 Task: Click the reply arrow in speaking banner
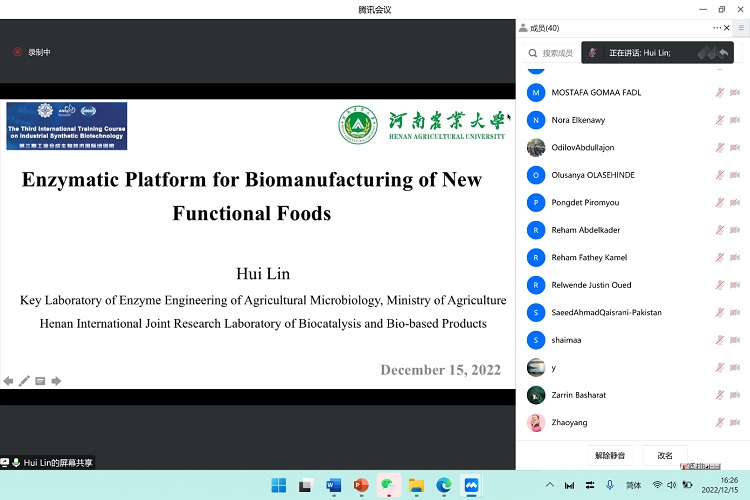click(x=723, y=52)
